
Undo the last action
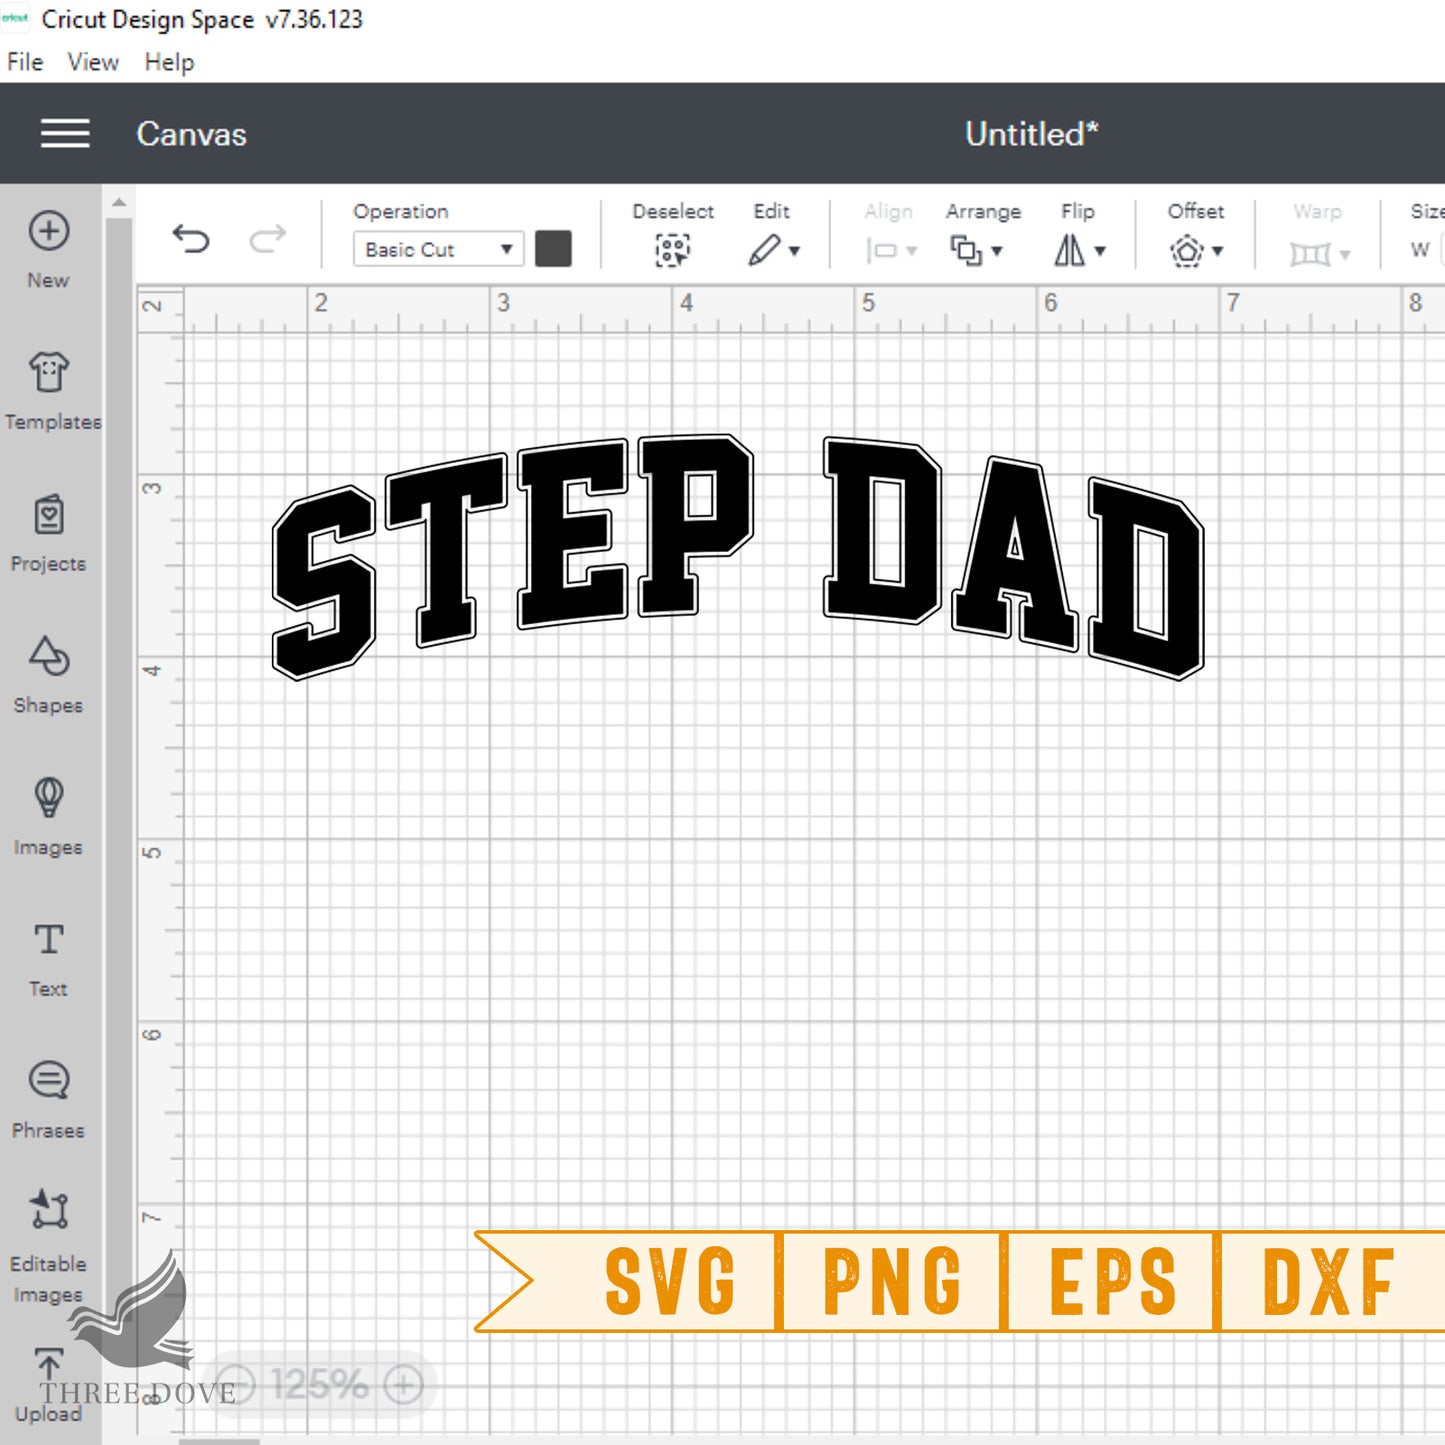click(x=190, y=239)
